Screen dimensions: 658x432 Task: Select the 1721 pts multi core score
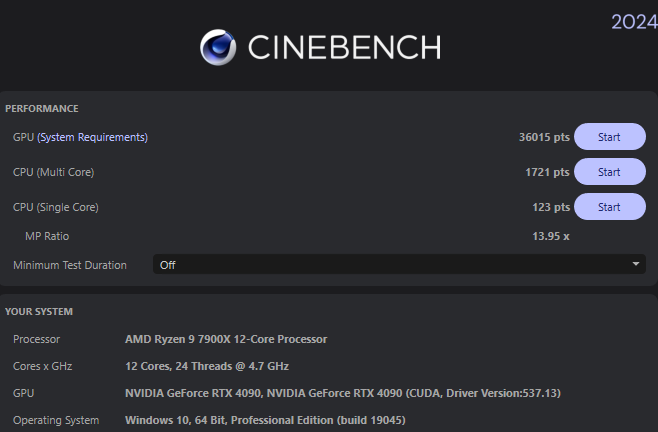coord(547,172)
